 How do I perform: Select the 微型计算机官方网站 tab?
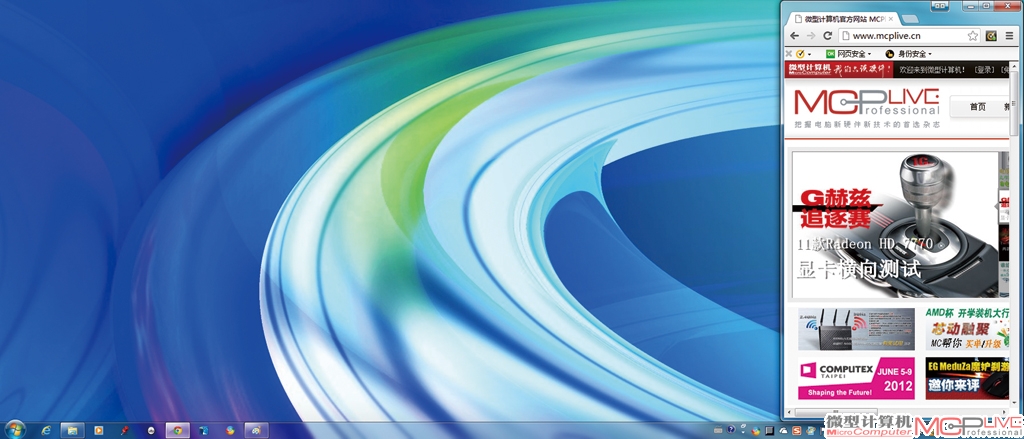click(840, 20)
